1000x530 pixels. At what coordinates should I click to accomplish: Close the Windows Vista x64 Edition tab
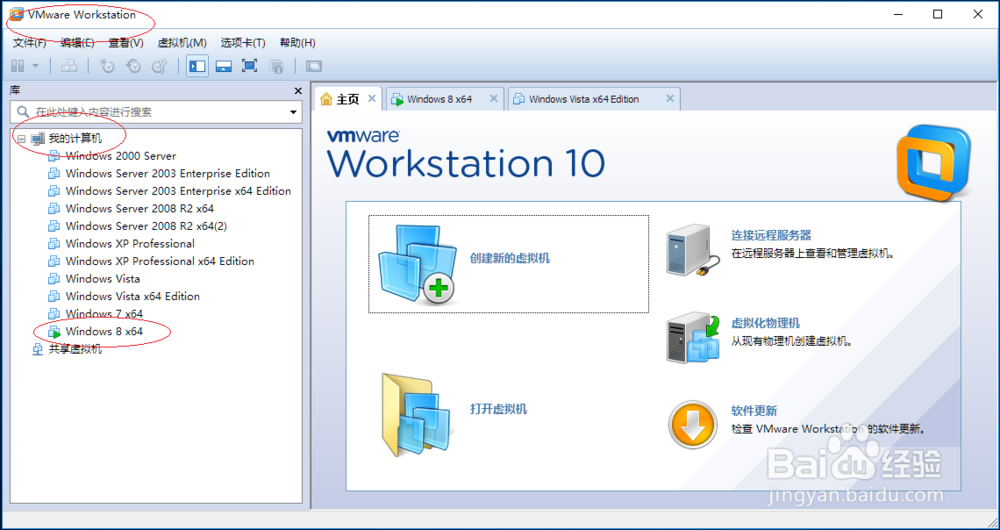[x=670, y=99]
